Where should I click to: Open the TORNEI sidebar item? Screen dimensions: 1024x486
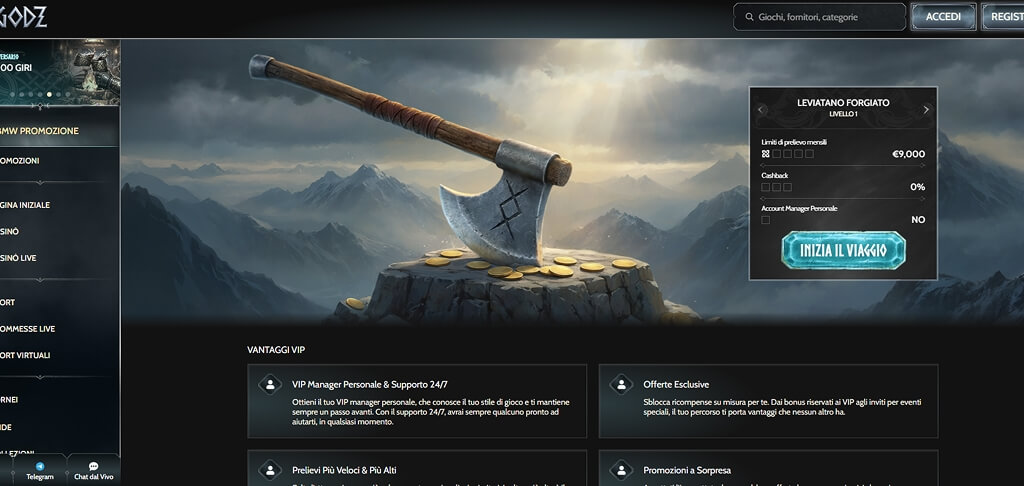[x=9, y=400]
